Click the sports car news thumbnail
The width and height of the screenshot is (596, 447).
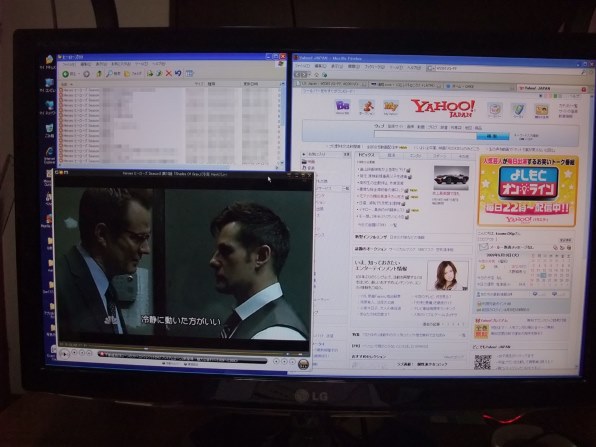point(451,178)
